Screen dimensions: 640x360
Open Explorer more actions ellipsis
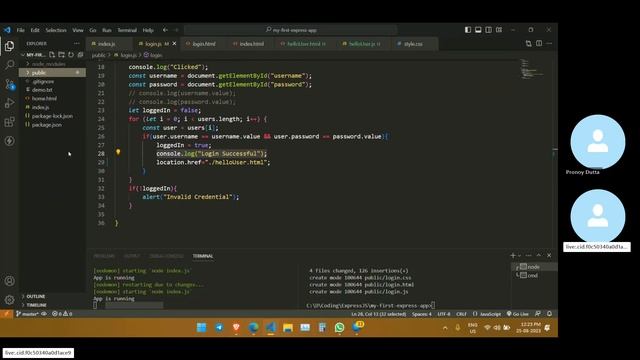[x=77, y=43]
